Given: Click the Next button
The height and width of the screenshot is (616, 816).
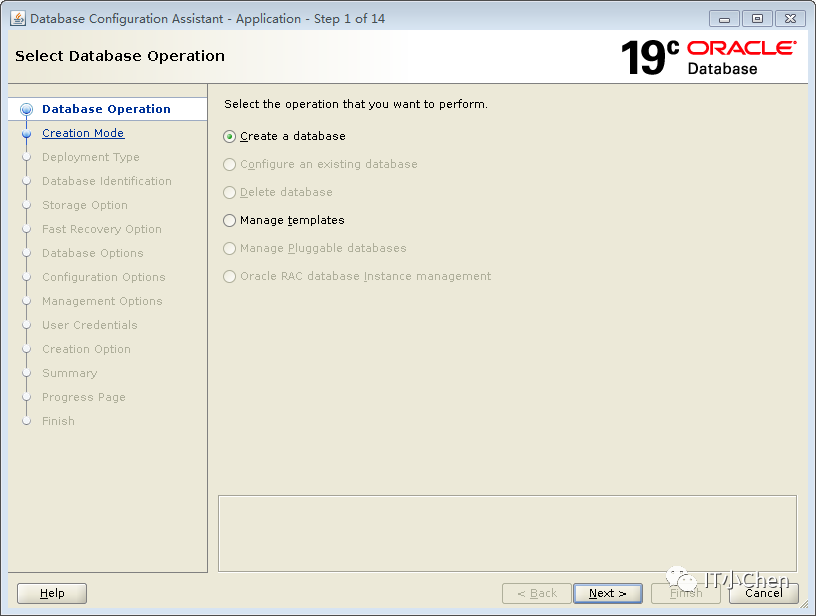Looking at the screenshot, I should pos(607,593).
